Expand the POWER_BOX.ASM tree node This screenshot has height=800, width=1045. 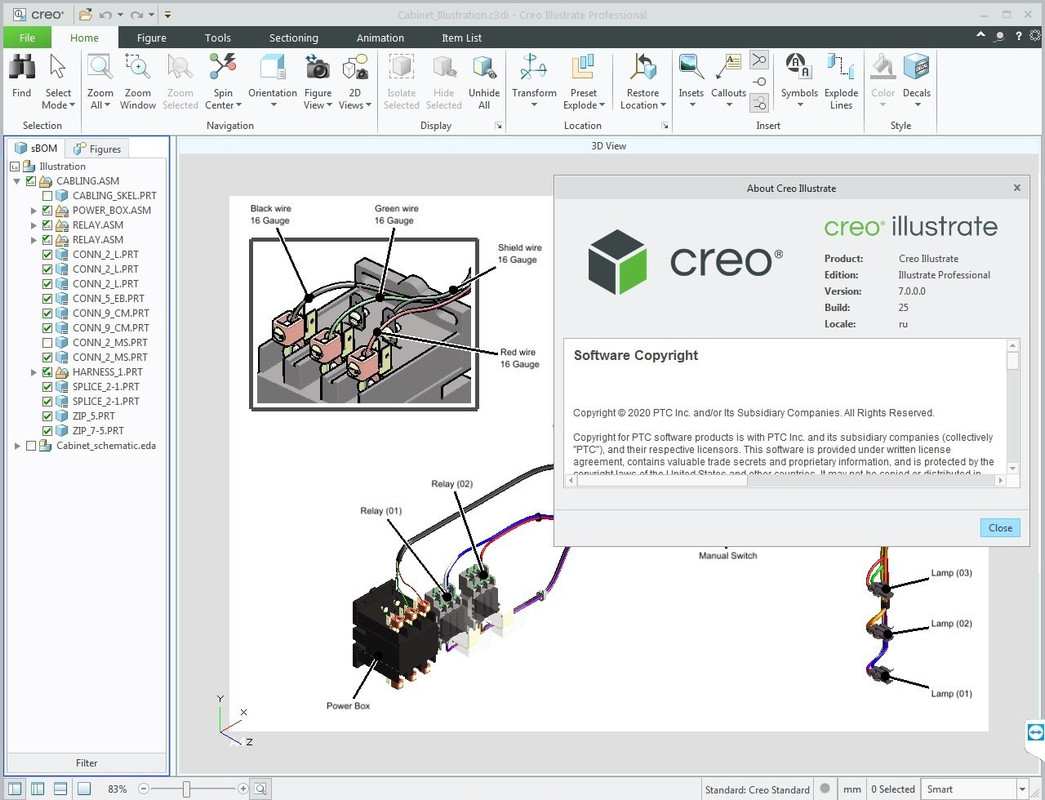pos(33,210)
